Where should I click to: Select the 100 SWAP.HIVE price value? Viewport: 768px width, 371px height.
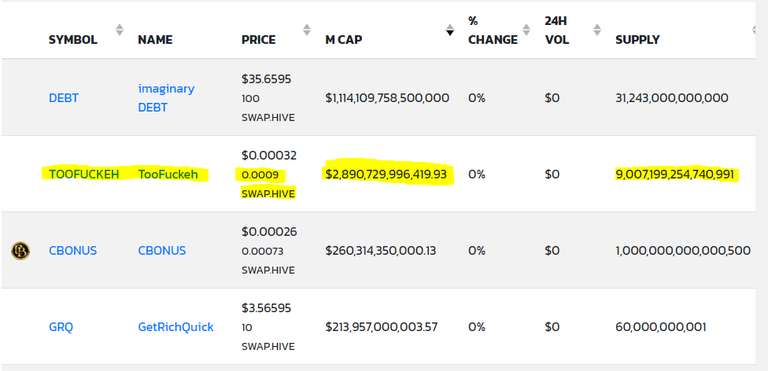(x=268, y=108)
